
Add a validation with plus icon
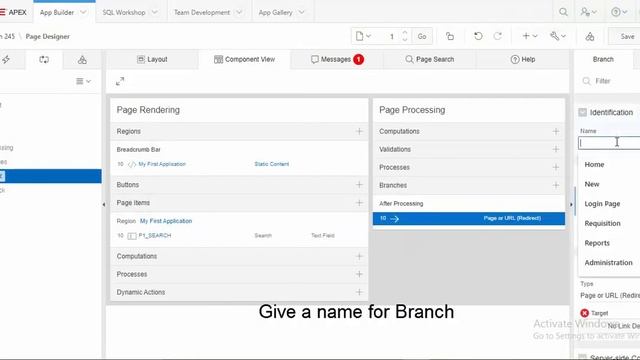556,149
